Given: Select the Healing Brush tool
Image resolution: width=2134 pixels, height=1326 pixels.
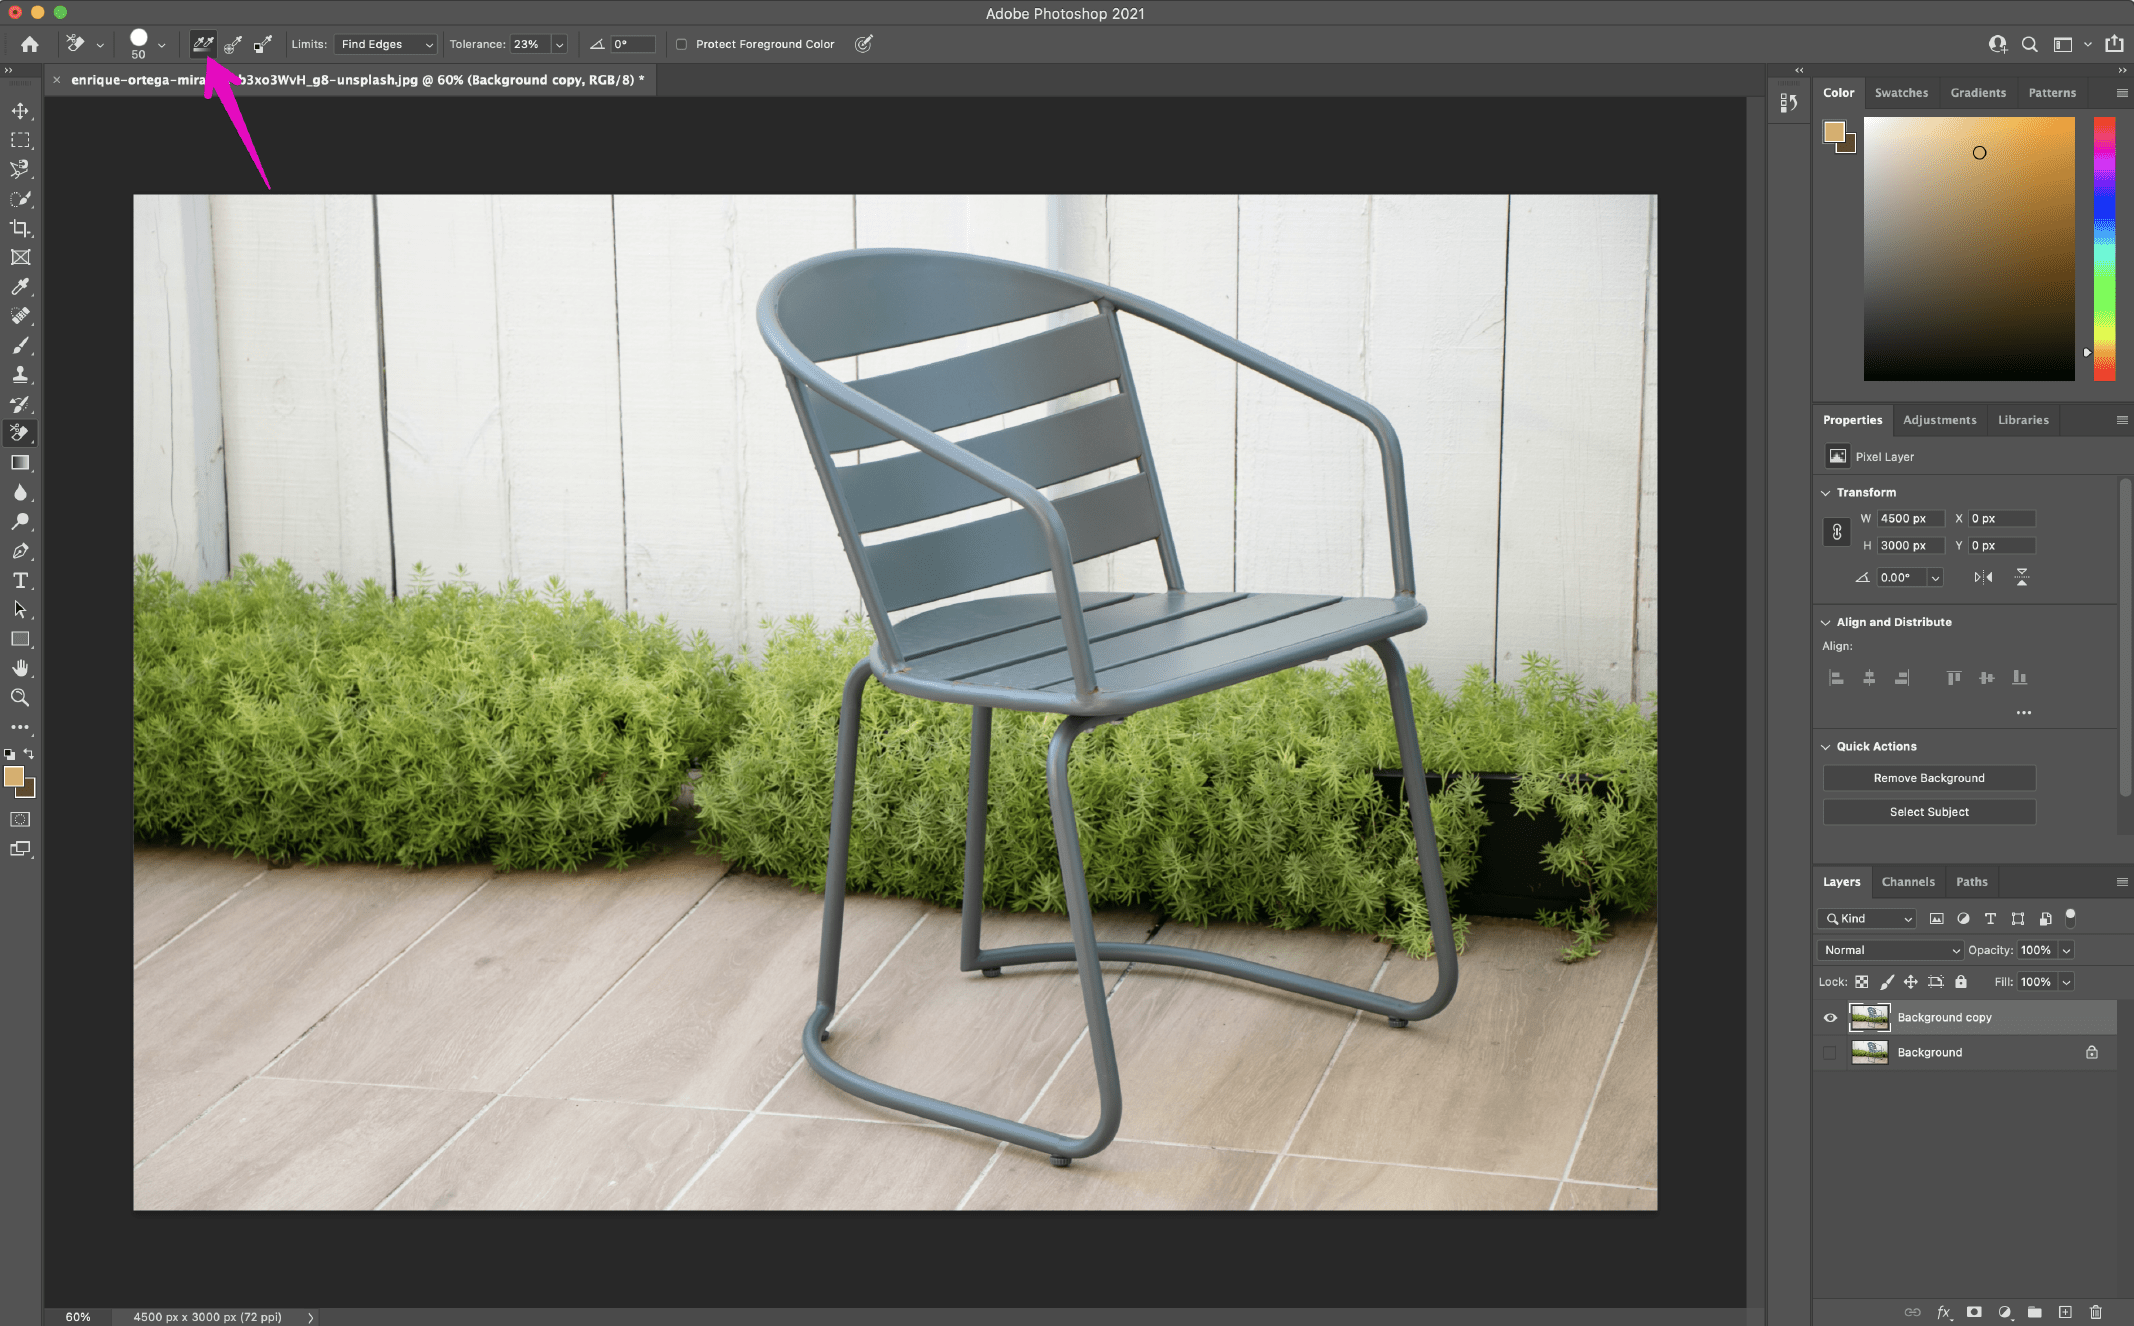Looking at the screenshot, I should (x=21, y=316).
